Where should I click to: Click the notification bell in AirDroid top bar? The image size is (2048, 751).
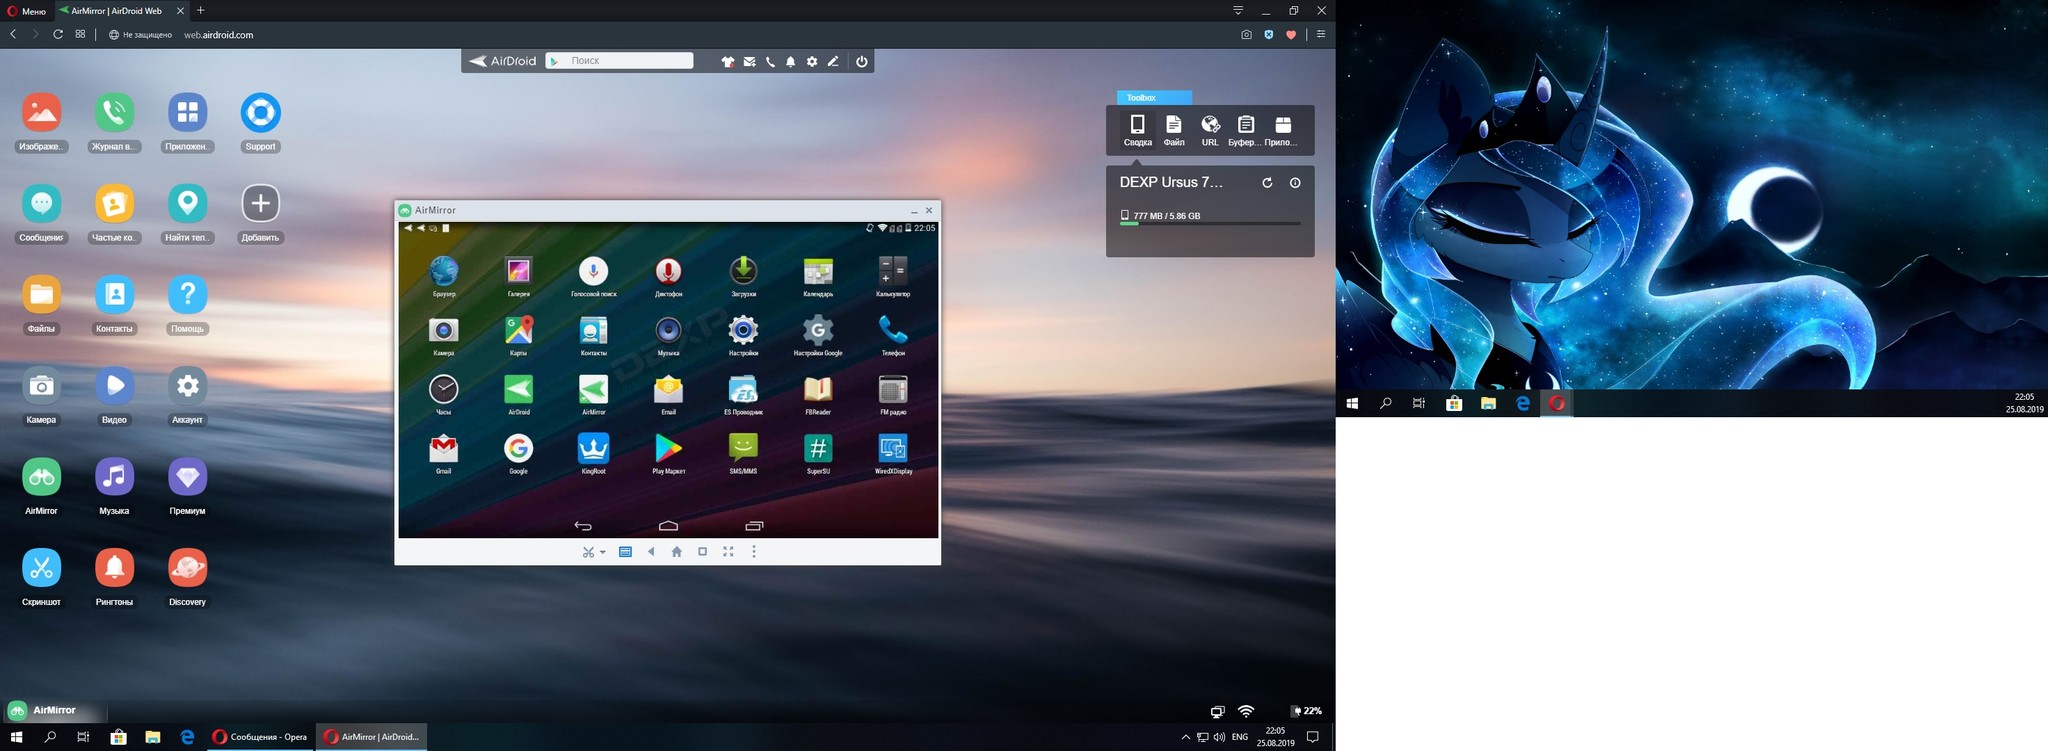point(790,61)
